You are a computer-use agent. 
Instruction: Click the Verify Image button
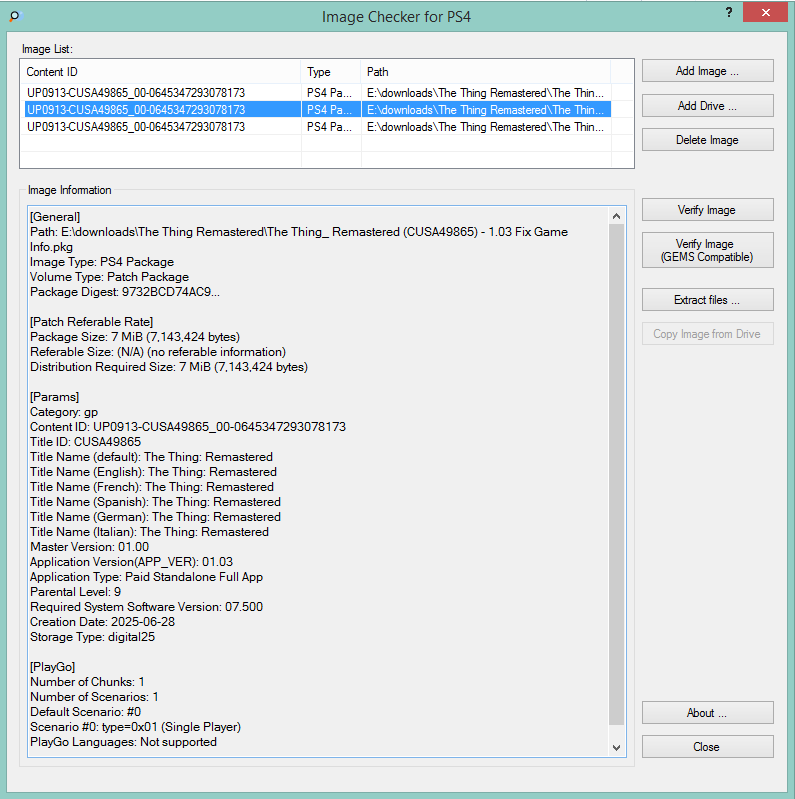click(707, 209)
